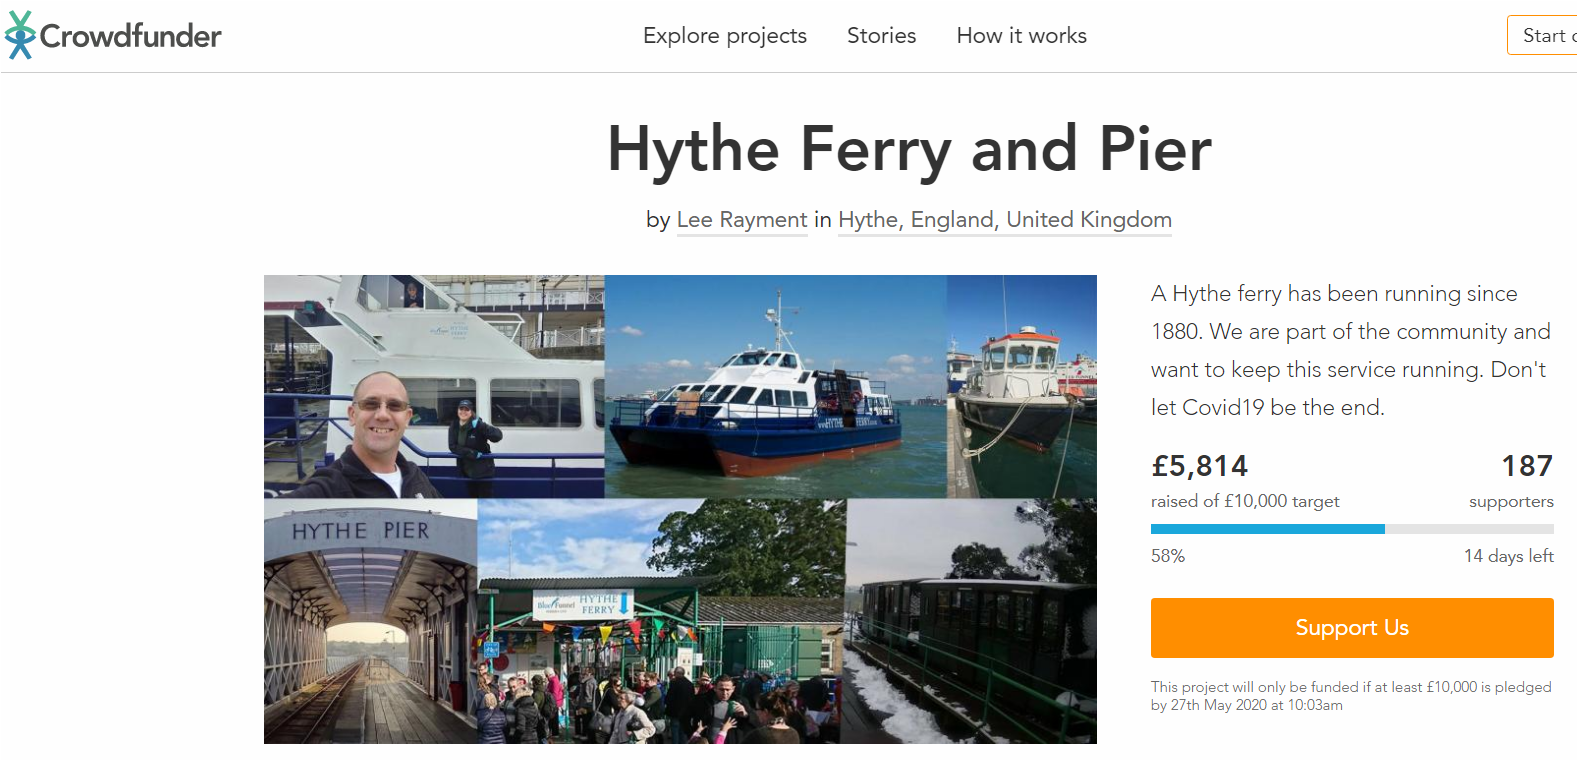Click the blue funding progress bar
This screenshot has width=1578, height=761.
coord(1267,529)
